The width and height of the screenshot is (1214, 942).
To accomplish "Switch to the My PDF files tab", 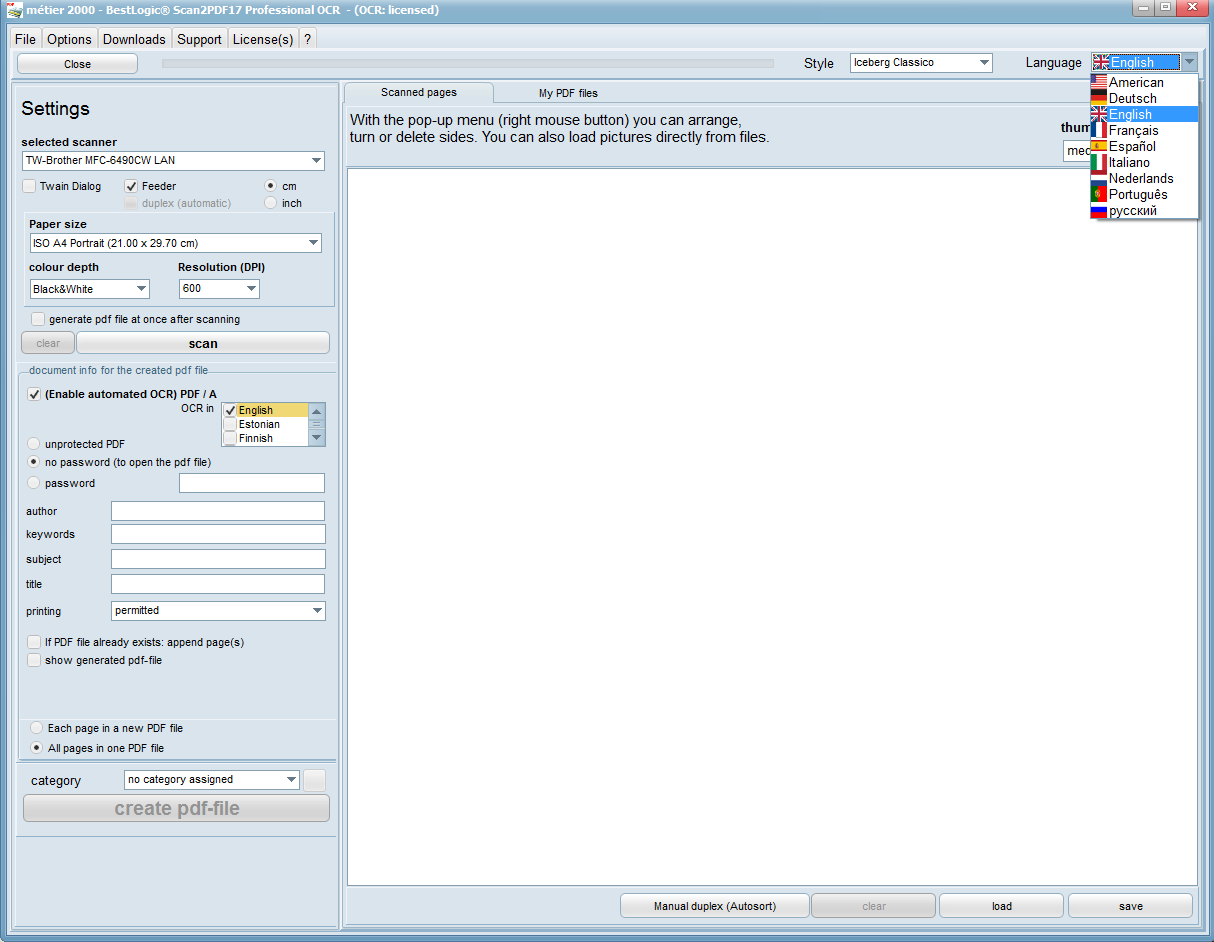I will (x=568, y=93).
